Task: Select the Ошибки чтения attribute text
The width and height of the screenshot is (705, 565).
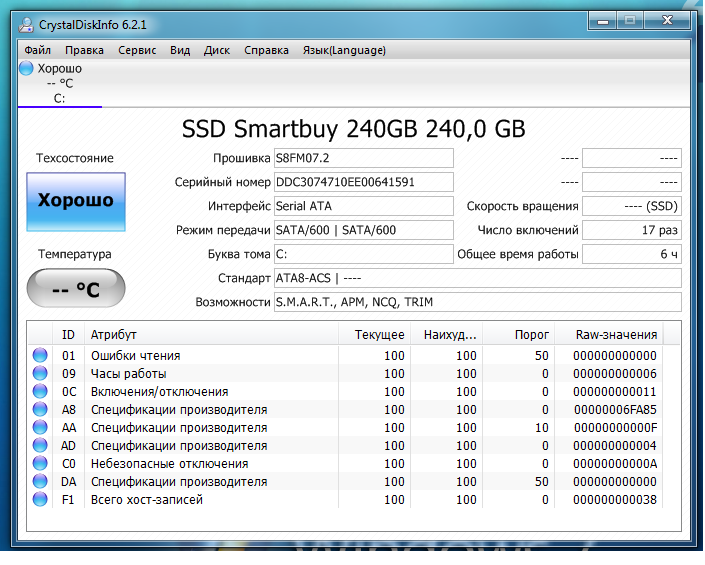Action: pyautogui.click(x=135, y=356)
